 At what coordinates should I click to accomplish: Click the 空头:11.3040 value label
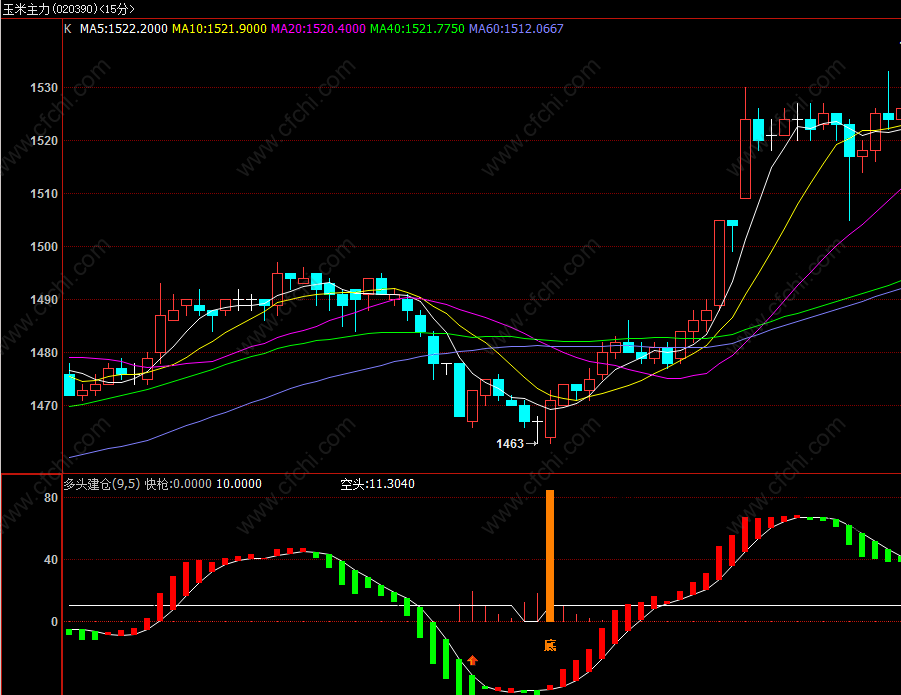tap(378, 484)
